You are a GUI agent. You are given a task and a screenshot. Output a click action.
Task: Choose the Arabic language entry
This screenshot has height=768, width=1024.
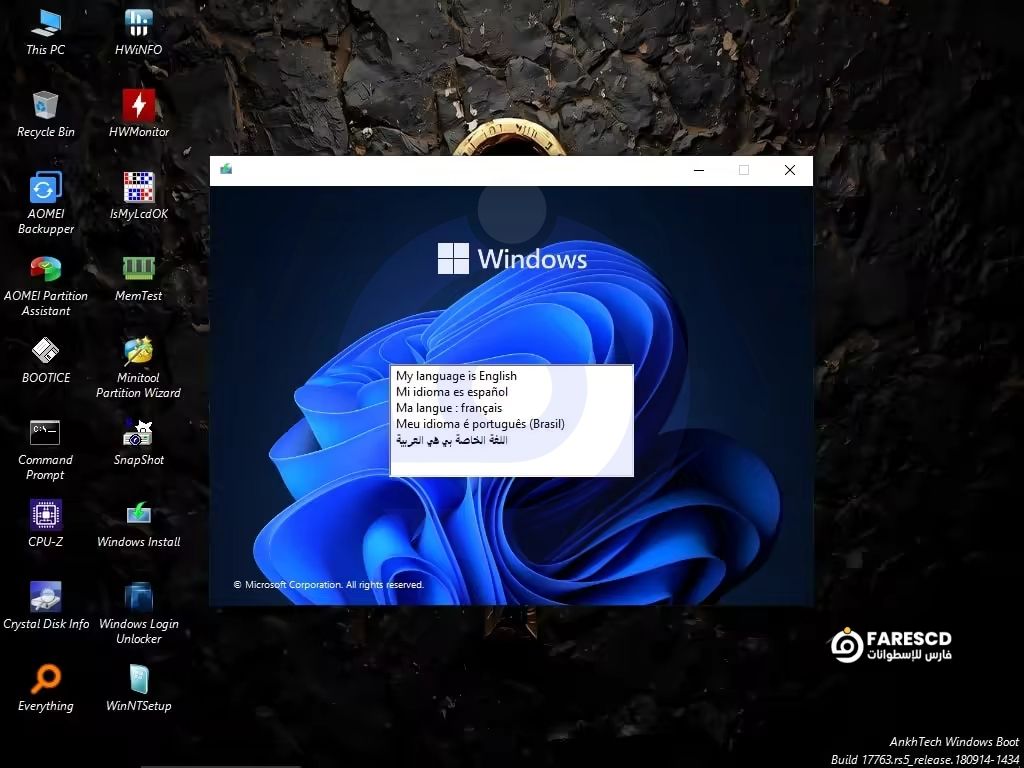coord(452,440)
